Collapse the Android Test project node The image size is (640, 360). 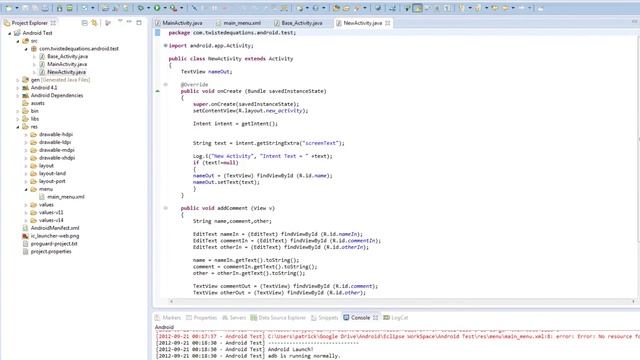tap(9, 33)
